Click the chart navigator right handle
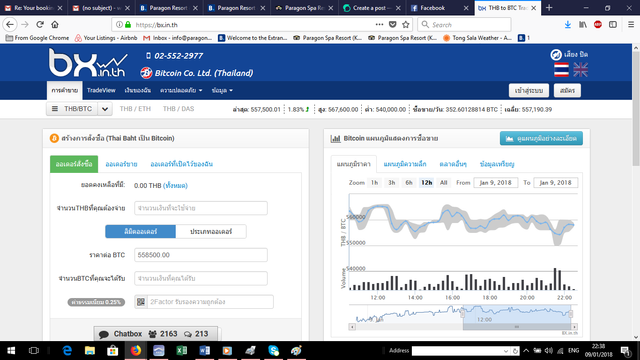Viewport: 640px width, 360px height. 571,313
